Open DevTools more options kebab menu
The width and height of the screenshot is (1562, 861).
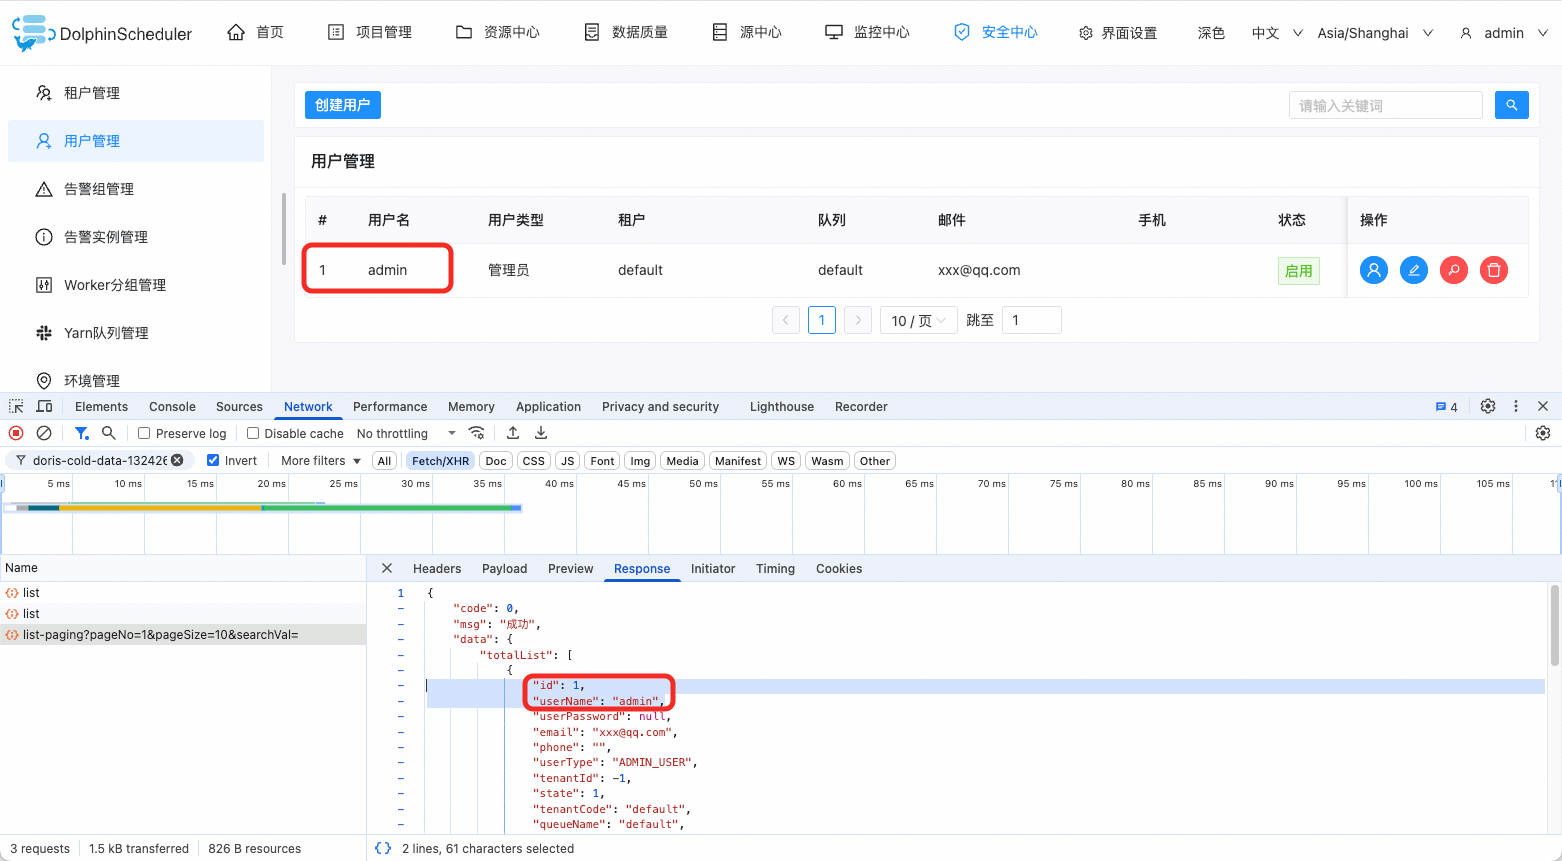coord(1516,406)
